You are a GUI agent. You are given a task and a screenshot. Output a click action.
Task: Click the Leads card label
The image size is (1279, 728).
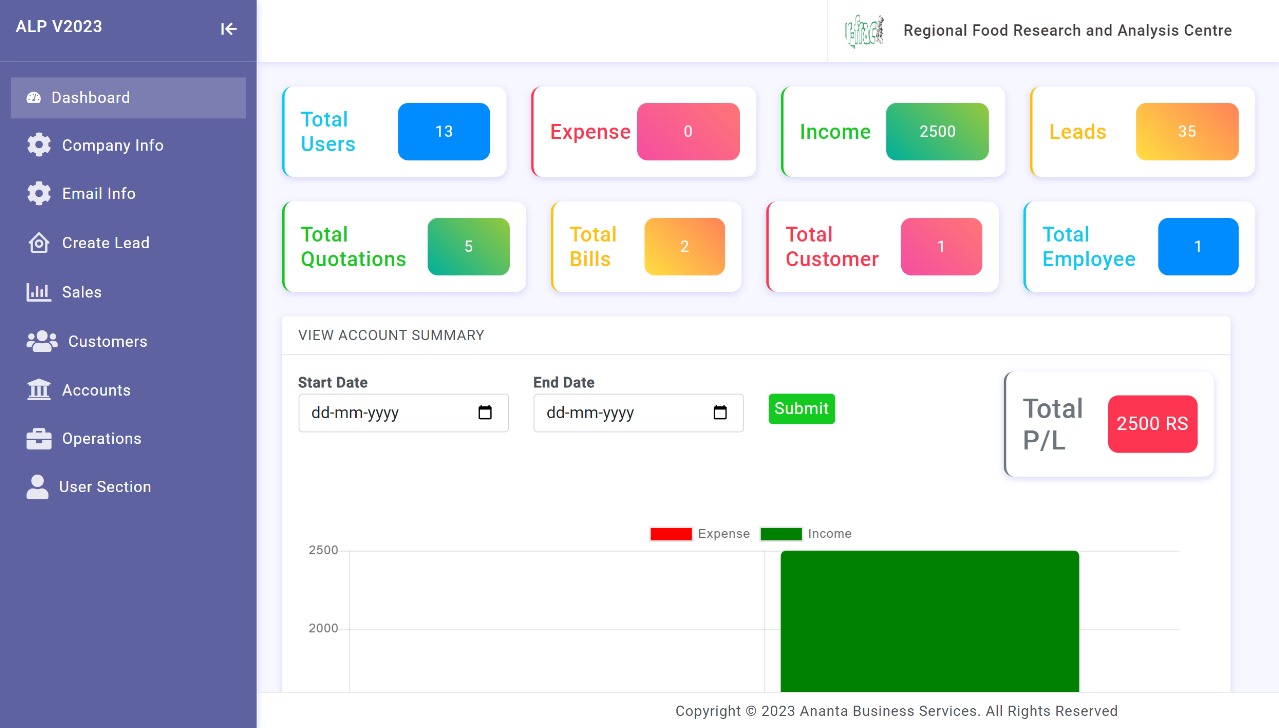pyautogui.click(x=1077, y=132)
